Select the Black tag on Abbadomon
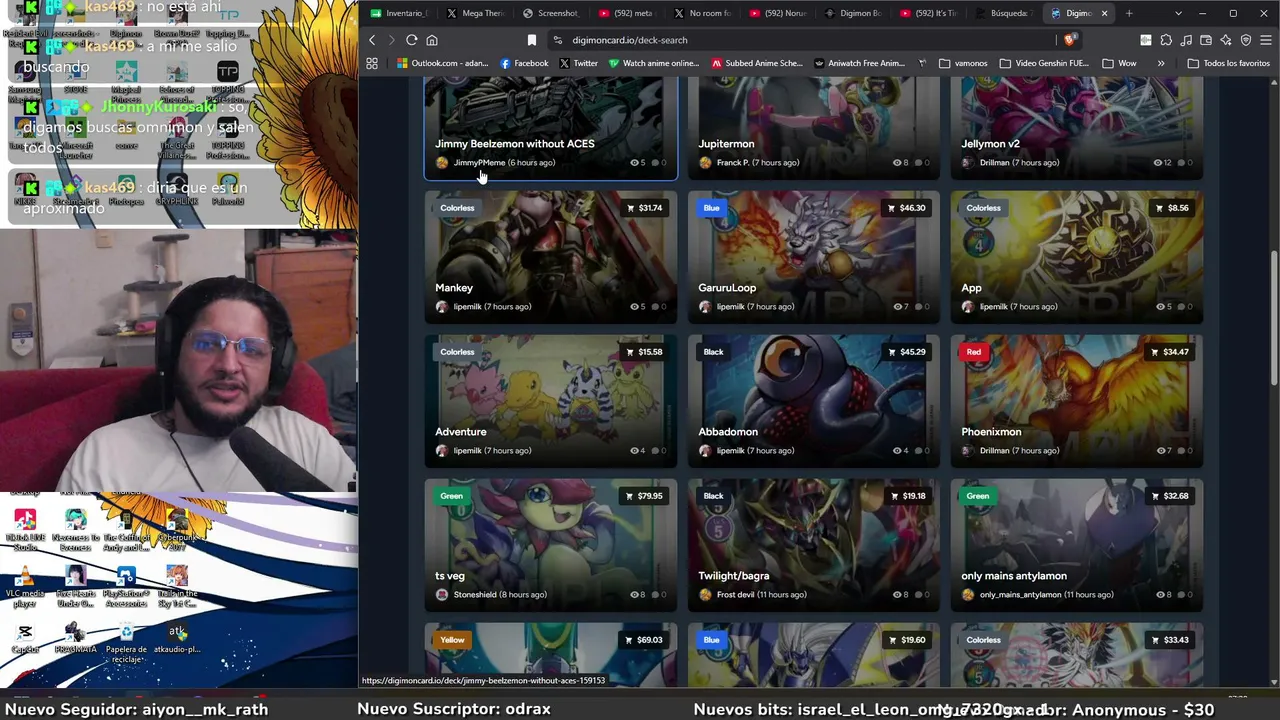This screenshot has width=1280, height=720. 713,352
